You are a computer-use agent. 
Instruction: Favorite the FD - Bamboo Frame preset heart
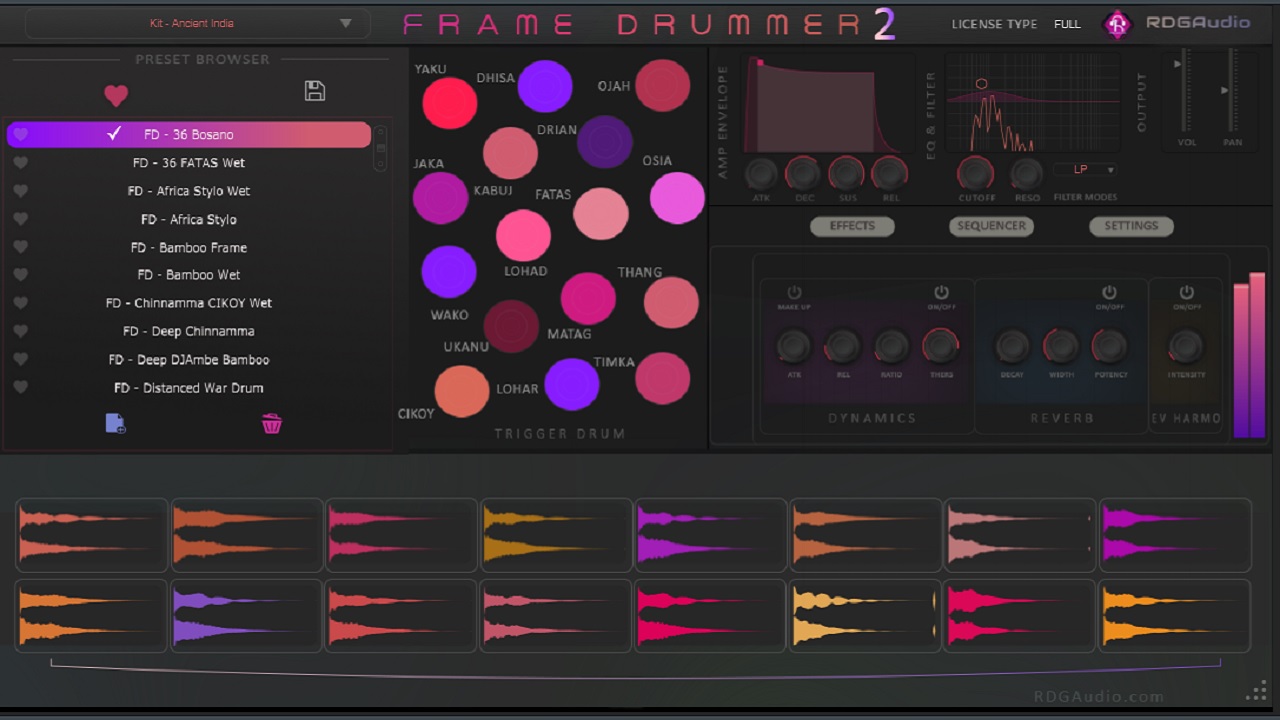click(x=20, y=246)
